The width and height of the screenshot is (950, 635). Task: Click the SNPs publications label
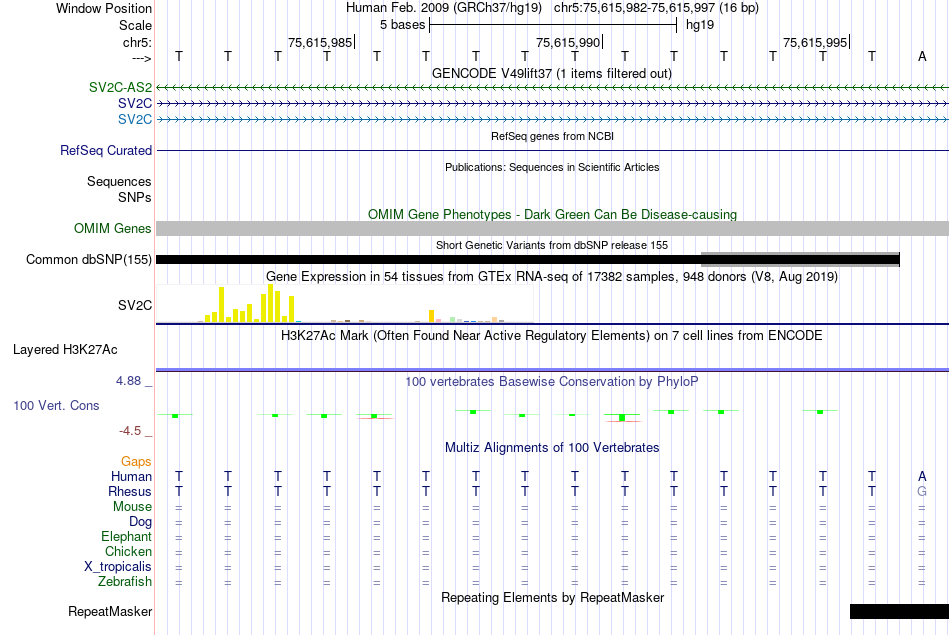point(135,198)
